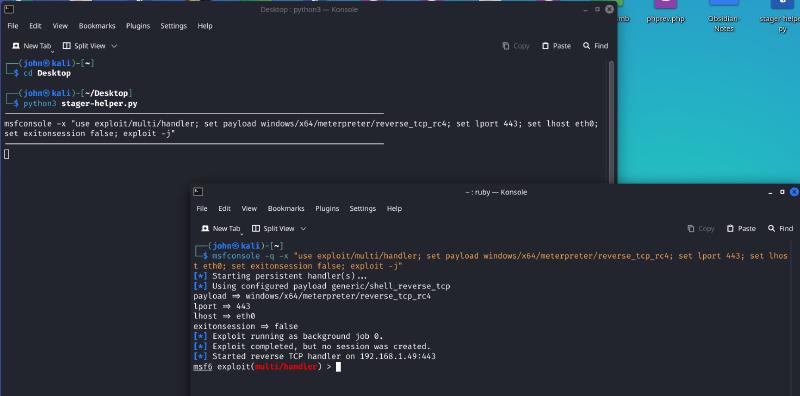Open Help menu in top Konsole window
800x396 pixels.
[x=205, y=26]
